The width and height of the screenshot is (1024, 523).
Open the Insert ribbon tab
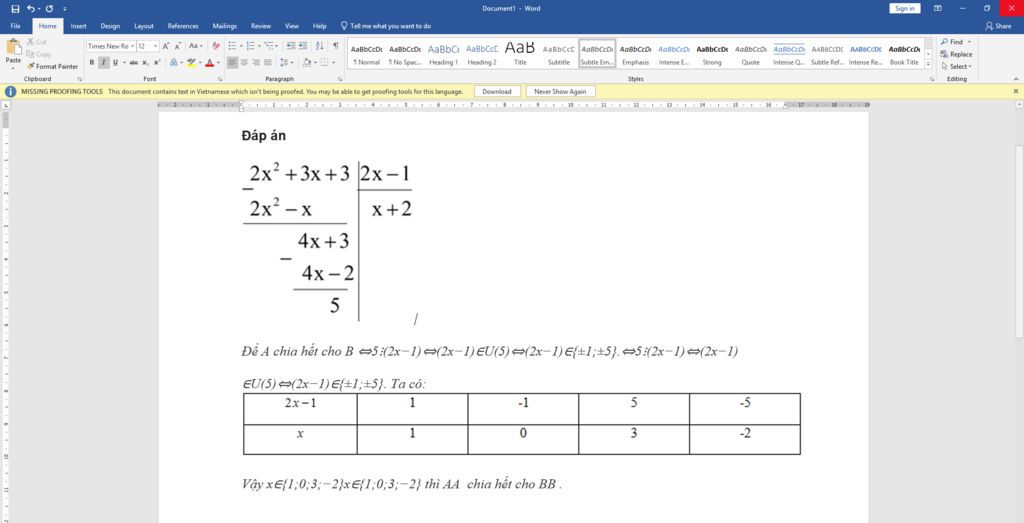click(x=78, y=26)
